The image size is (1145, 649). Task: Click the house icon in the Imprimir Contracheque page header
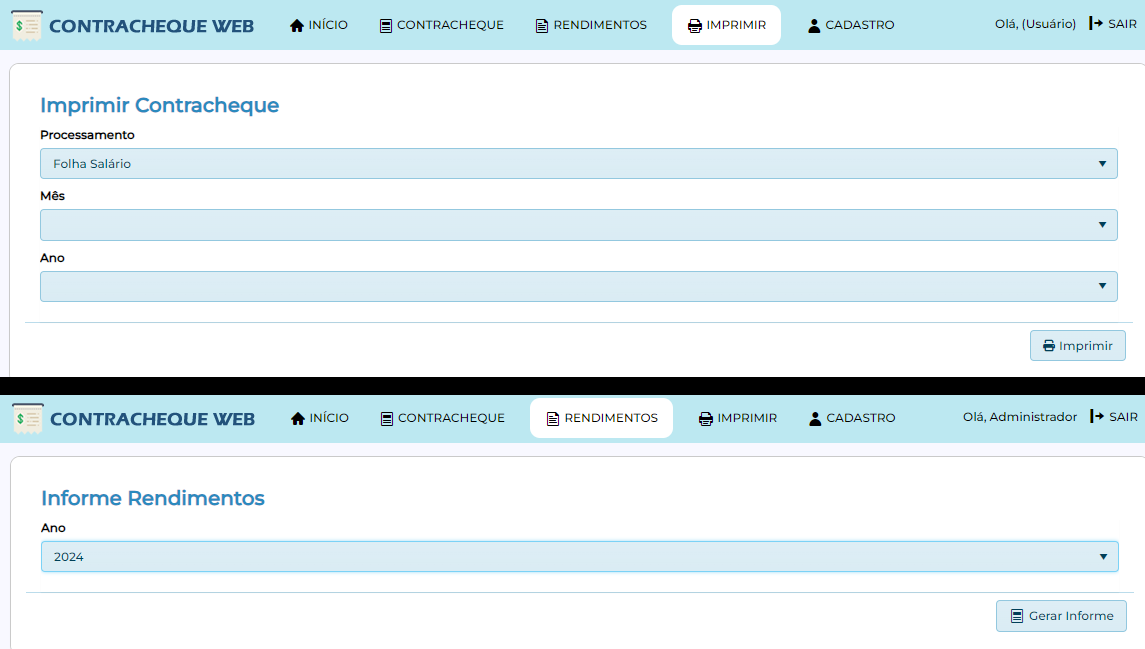[297, 25]
